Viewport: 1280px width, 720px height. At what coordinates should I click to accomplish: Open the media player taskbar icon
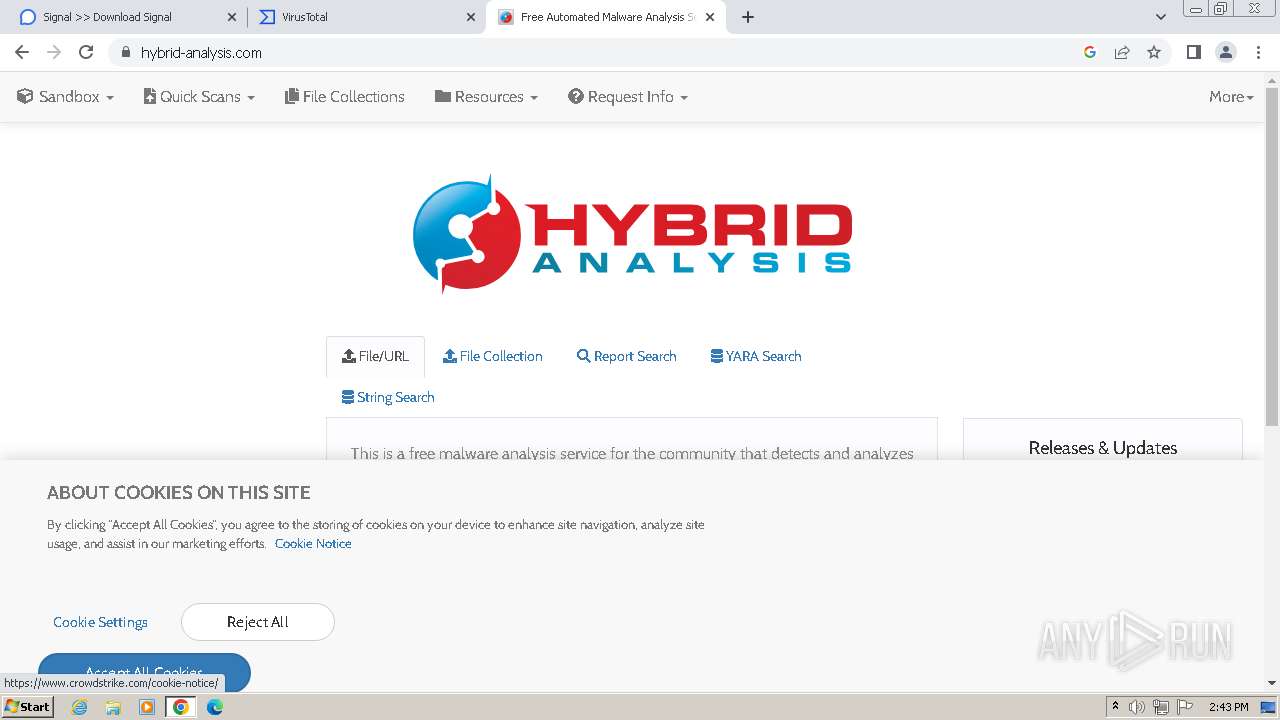tap(147, 707)
